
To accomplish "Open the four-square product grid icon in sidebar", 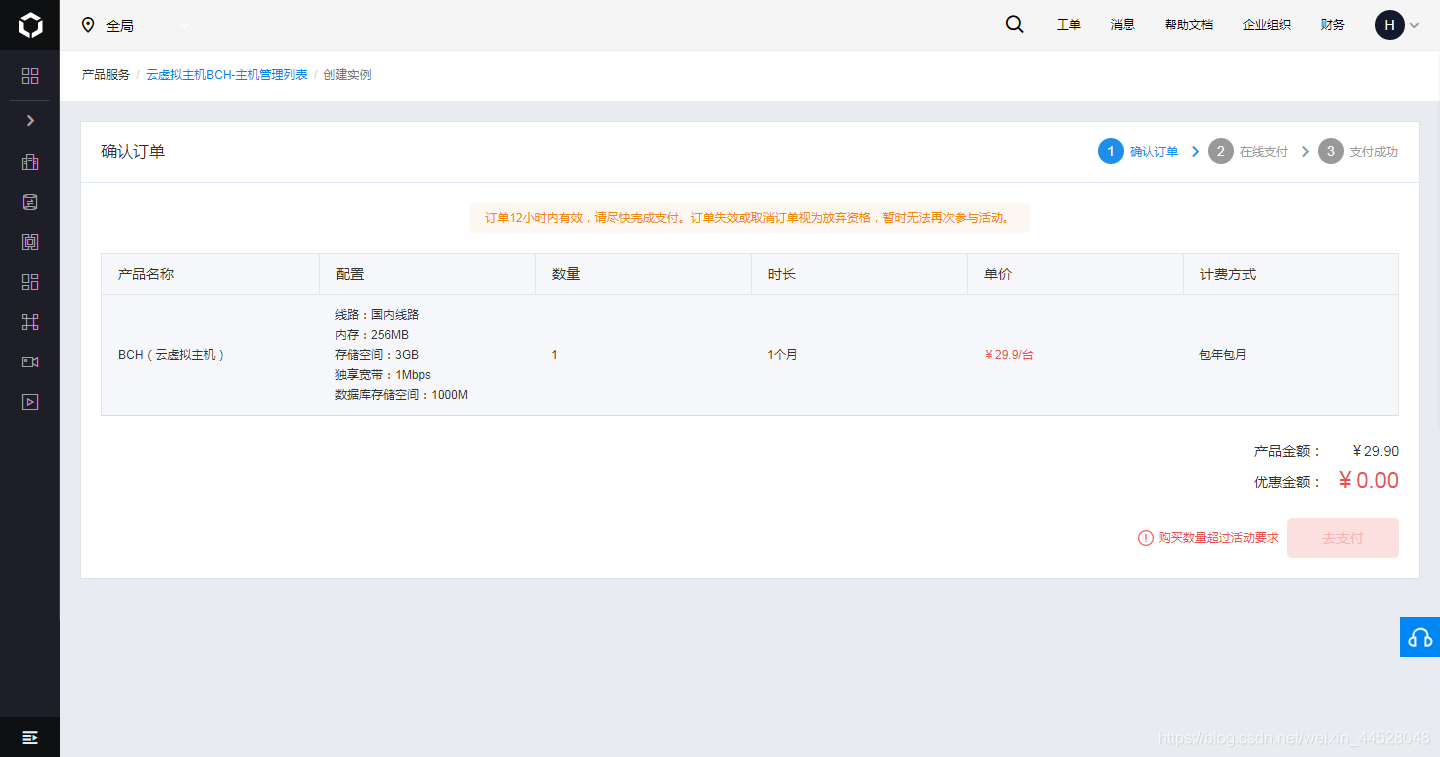I will 30,76.
